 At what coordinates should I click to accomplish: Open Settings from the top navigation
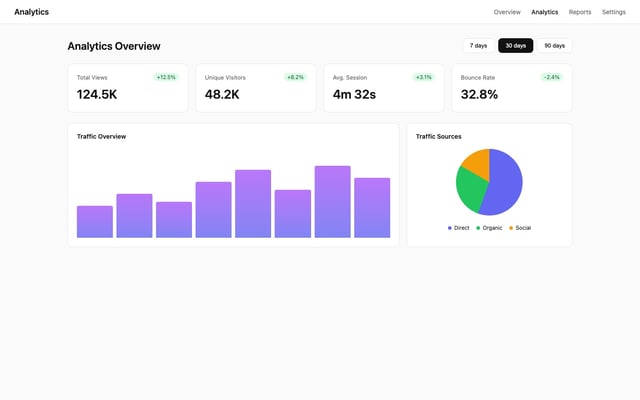(613, 12)
